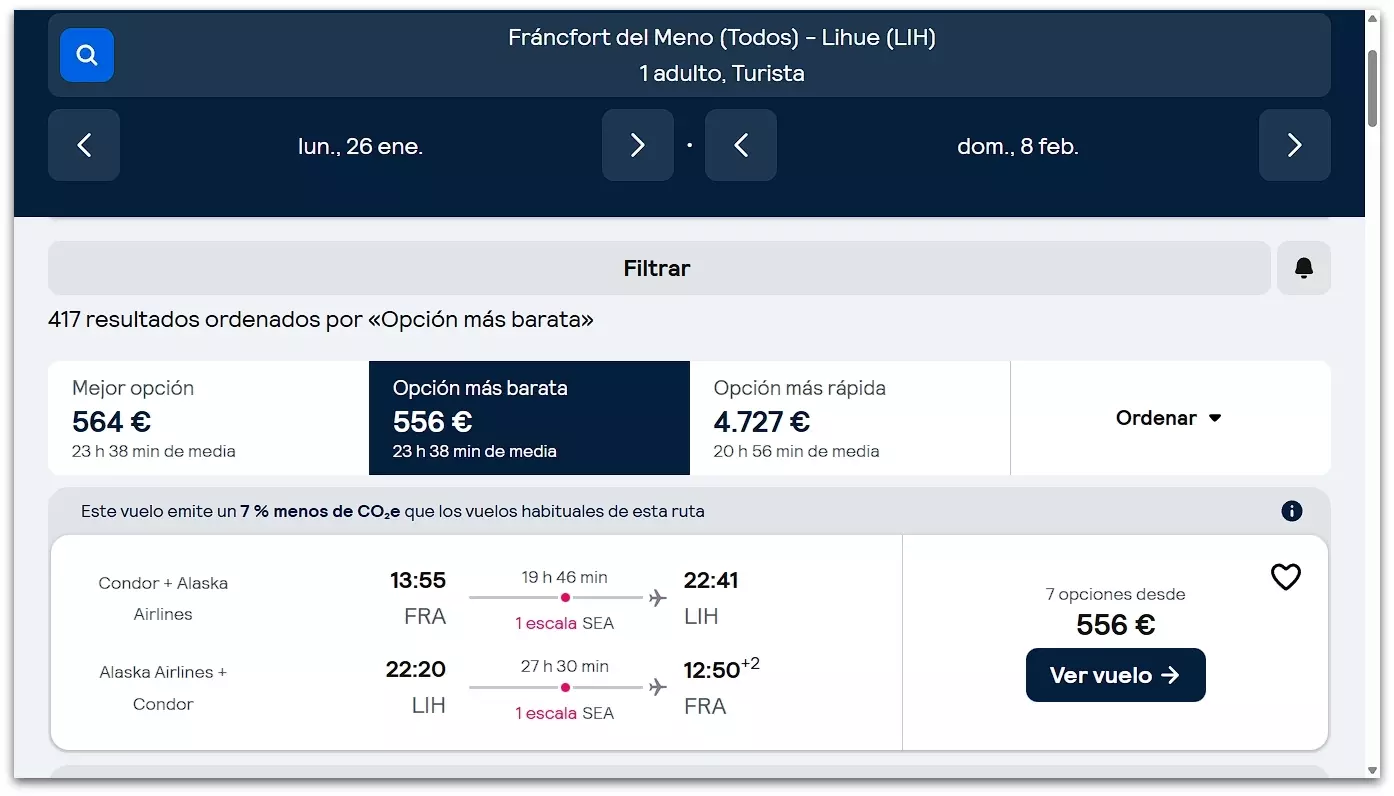Screen dimensions: 1394x796
Task: Go to previous departure date
Action: coord(84,146)
